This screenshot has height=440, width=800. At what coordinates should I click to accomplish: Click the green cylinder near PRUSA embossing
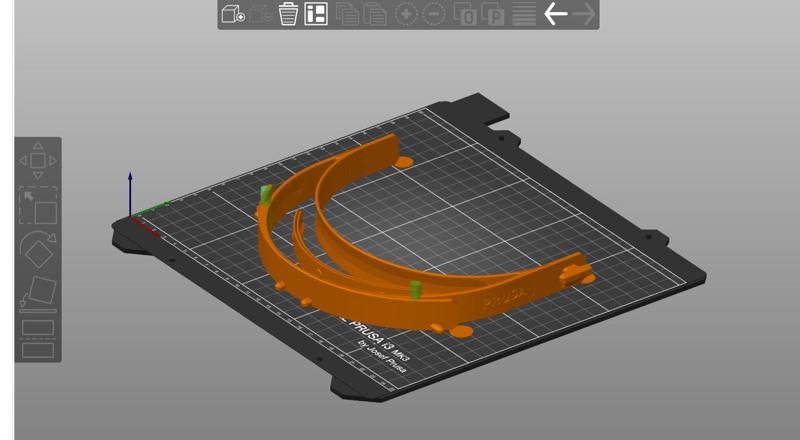[416, 289]
